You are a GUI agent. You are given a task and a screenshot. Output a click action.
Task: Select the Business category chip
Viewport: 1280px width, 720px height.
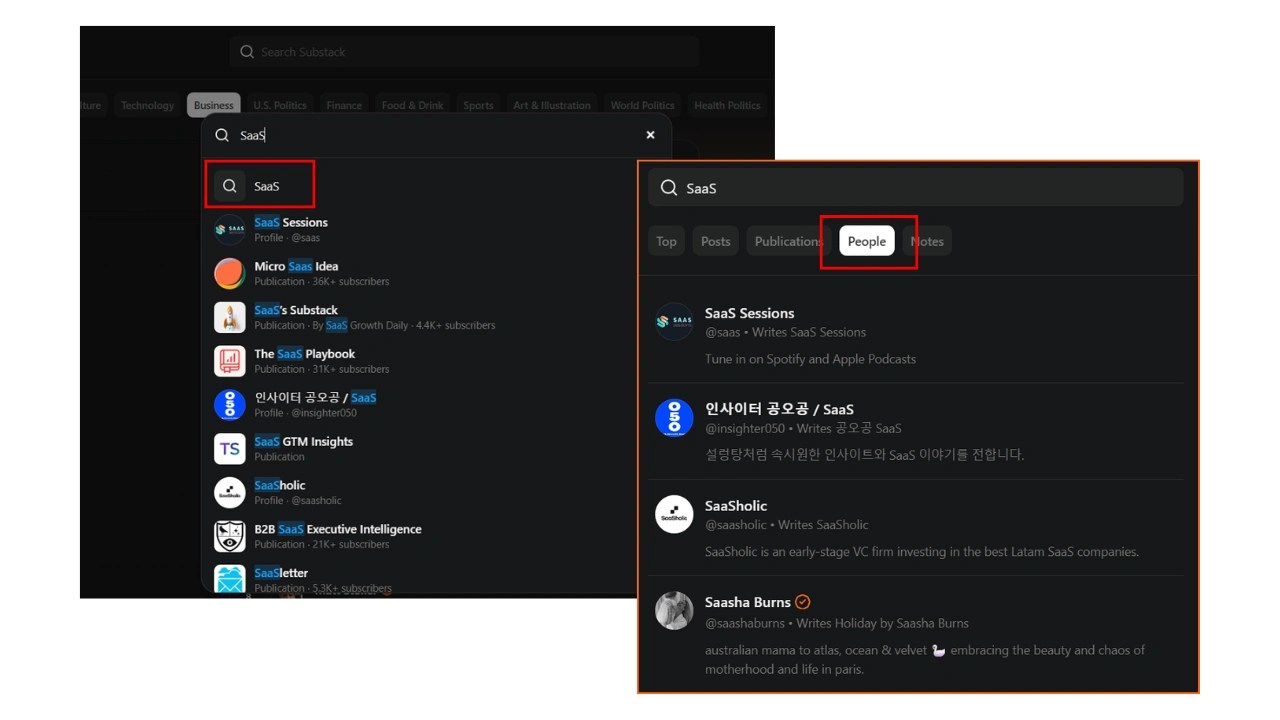point(214,105)
